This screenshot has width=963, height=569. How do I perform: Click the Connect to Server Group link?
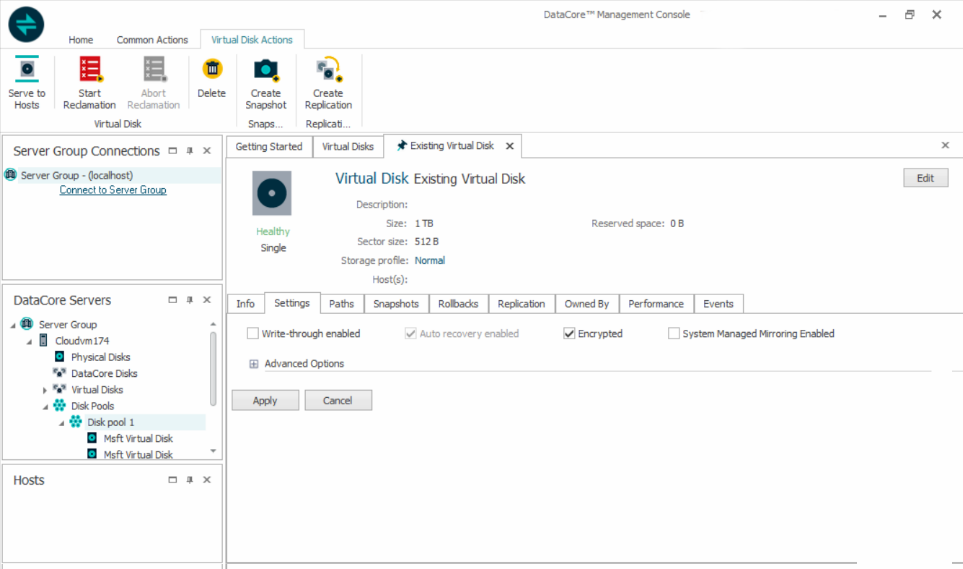[113, 190]
